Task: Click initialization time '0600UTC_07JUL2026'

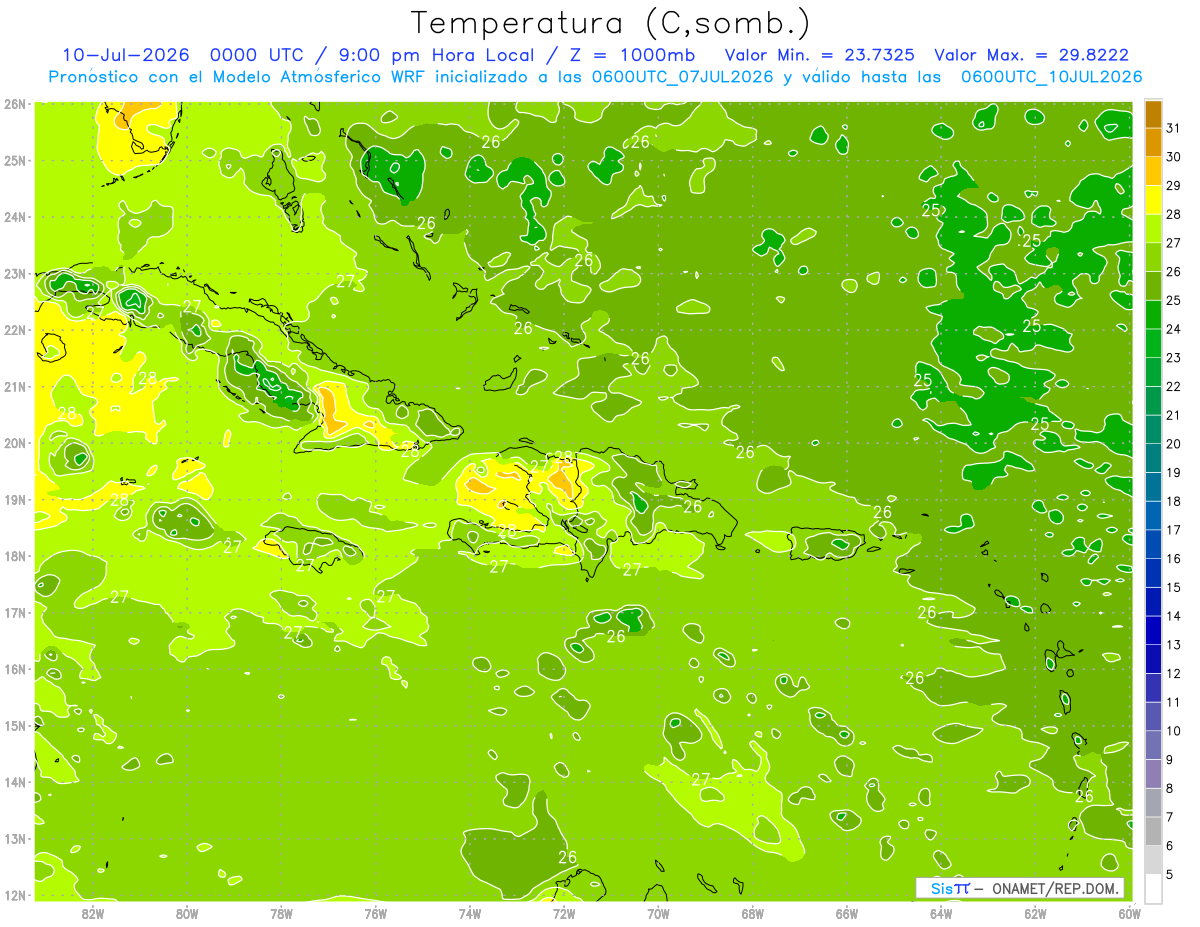Action: [x=683, y=77]
